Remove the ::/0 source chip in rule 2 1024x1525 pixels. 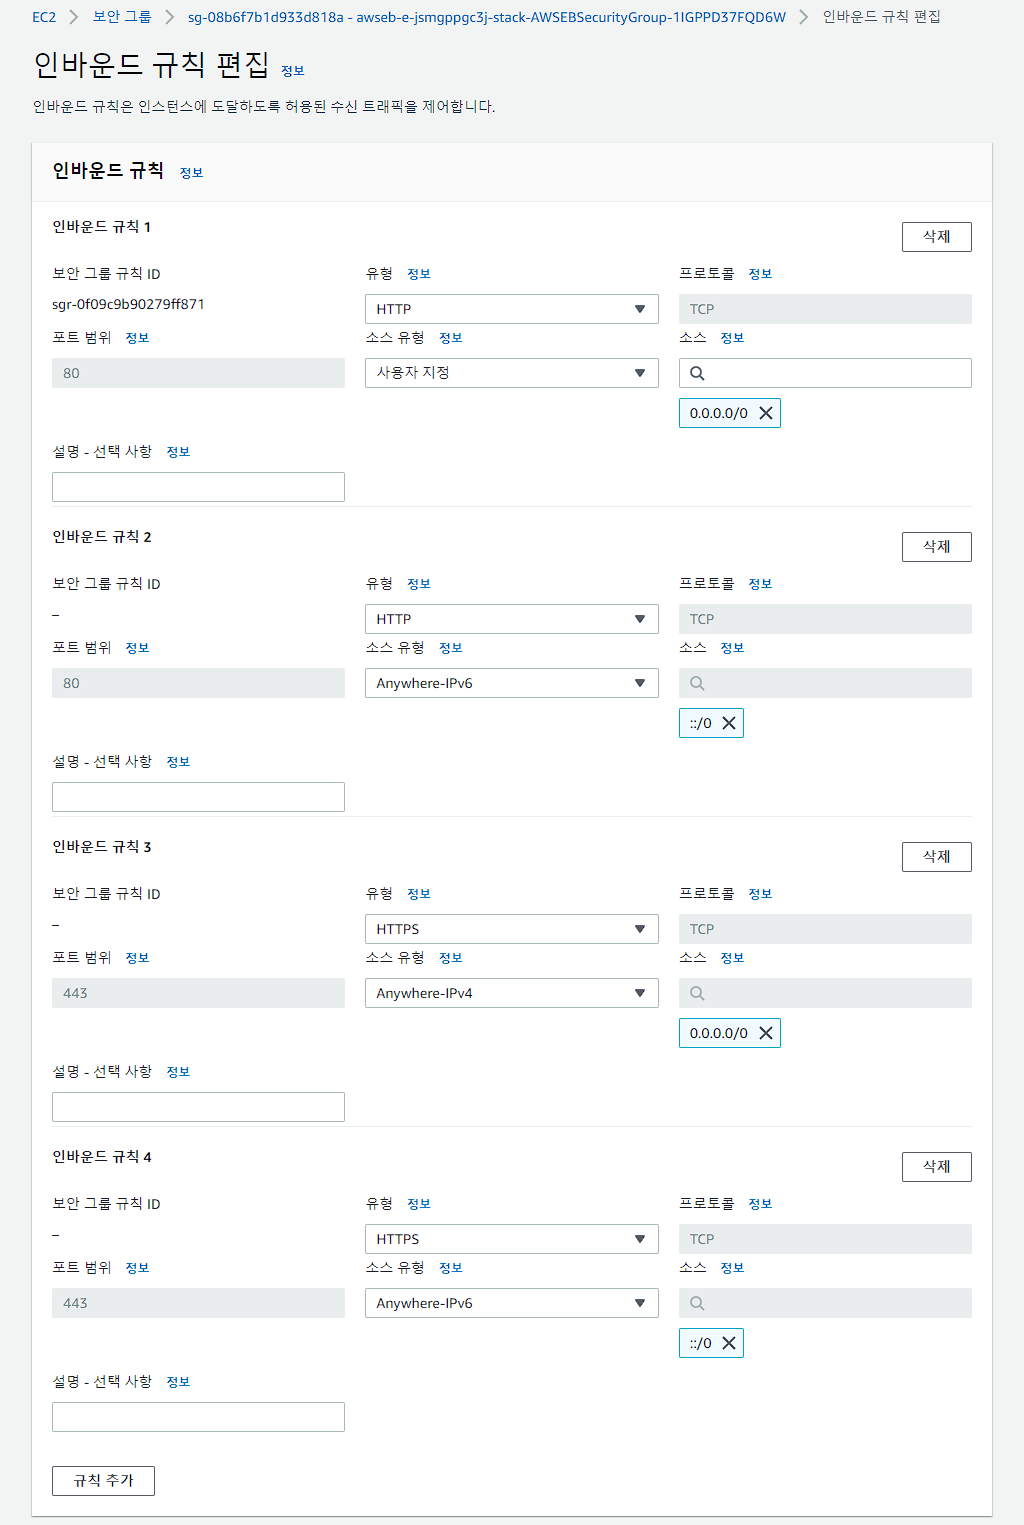click(729, 723)
